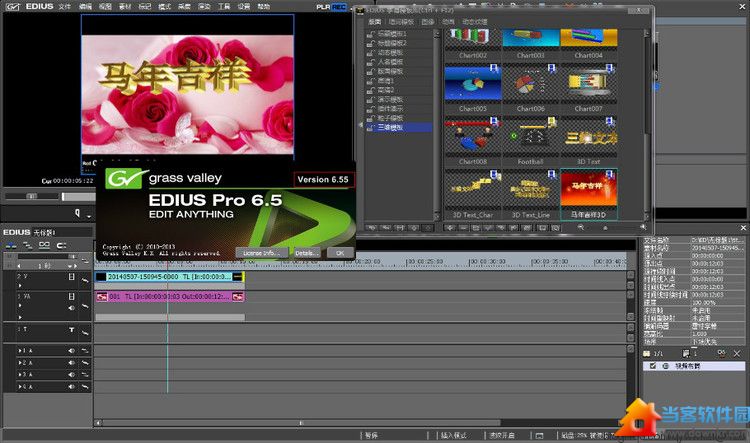
Task: Mute the 1 A audio track speaker
Action: (71, 351)
